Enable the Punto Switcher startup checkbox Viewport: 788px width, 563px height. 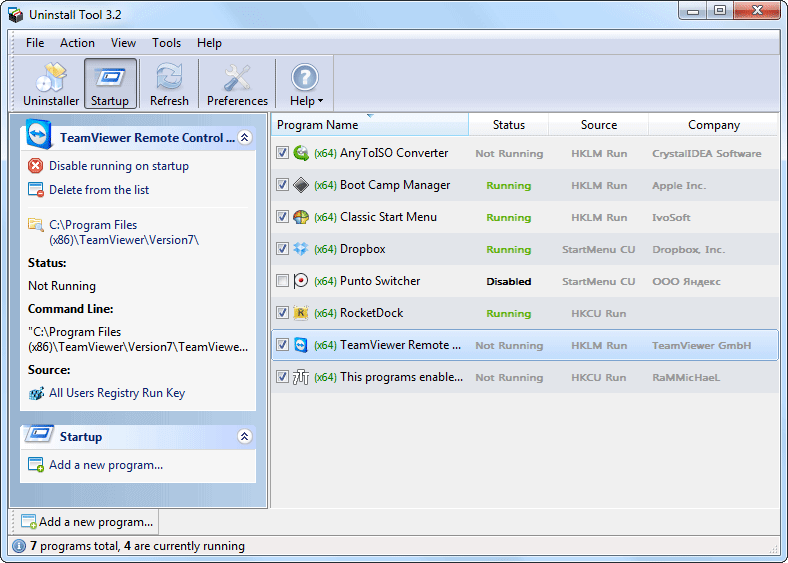click(282, 280)
